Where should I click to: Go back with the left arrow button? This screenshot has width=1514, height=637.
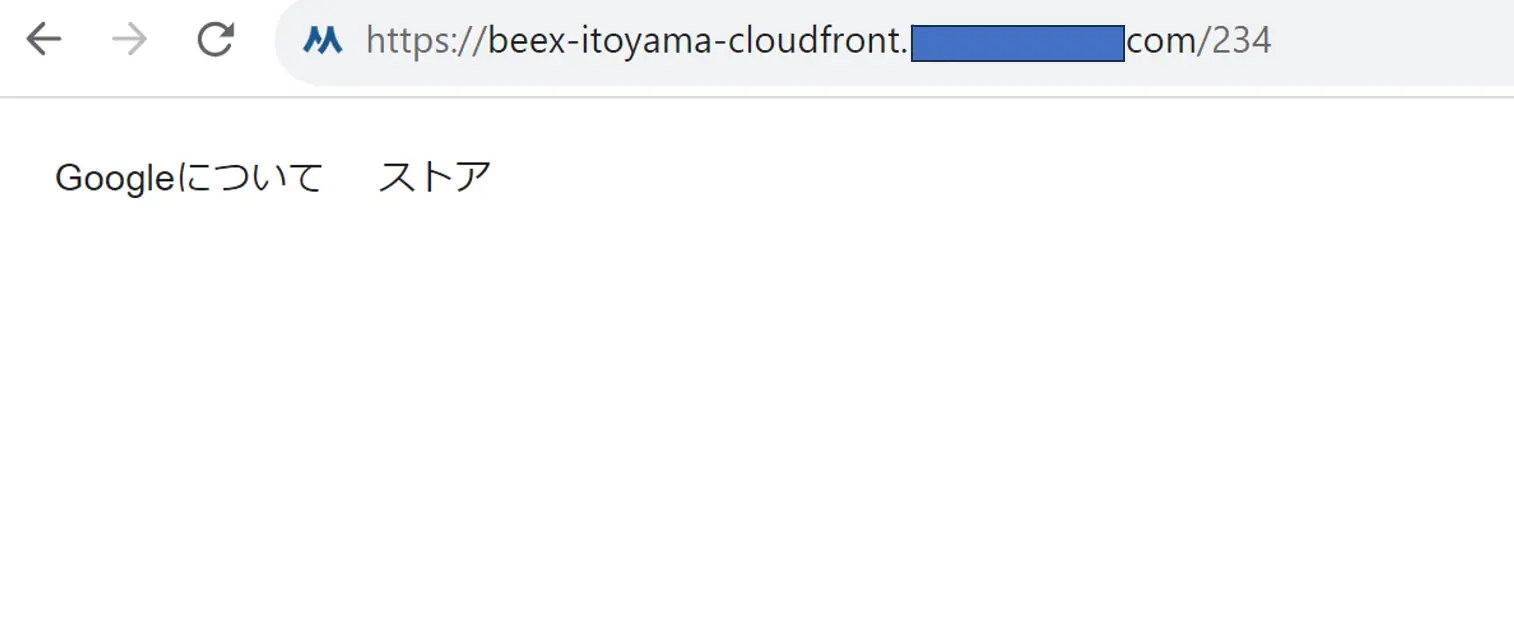44,40
